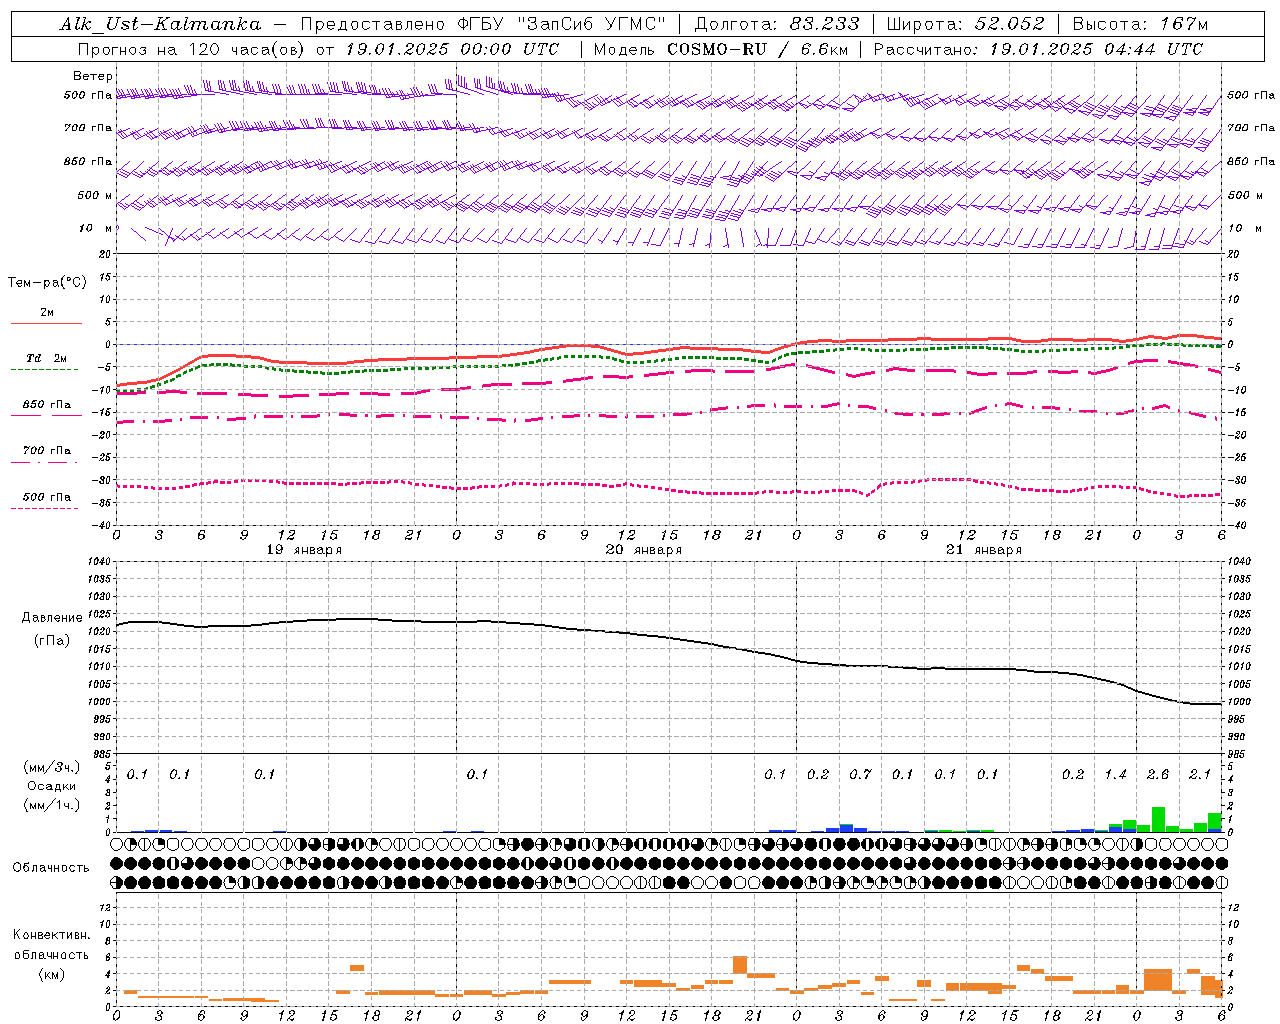
Task: Select the text ФГБУ "ЗапСиб УГМС" in header
Action: tap(562, 24)
